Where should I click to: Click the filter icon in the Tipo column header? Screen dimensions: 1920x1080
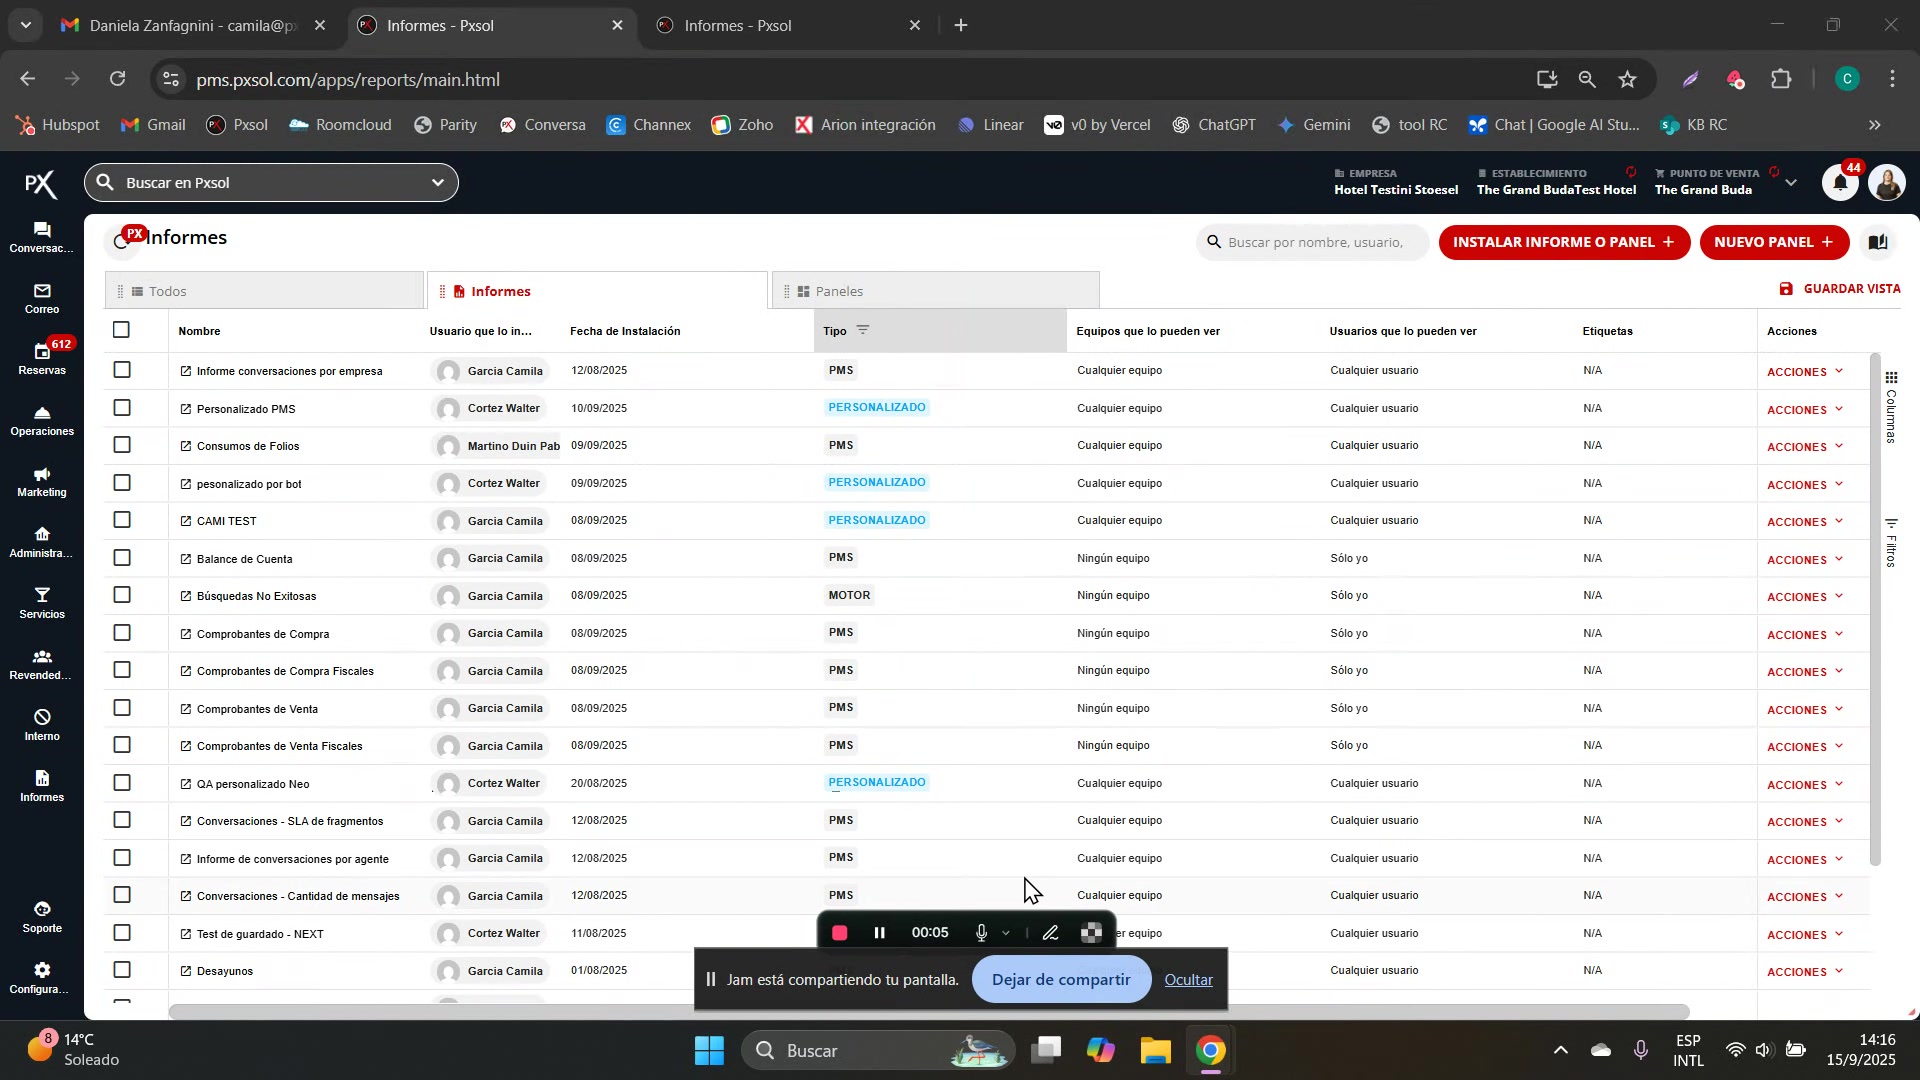tap(863, 330)
